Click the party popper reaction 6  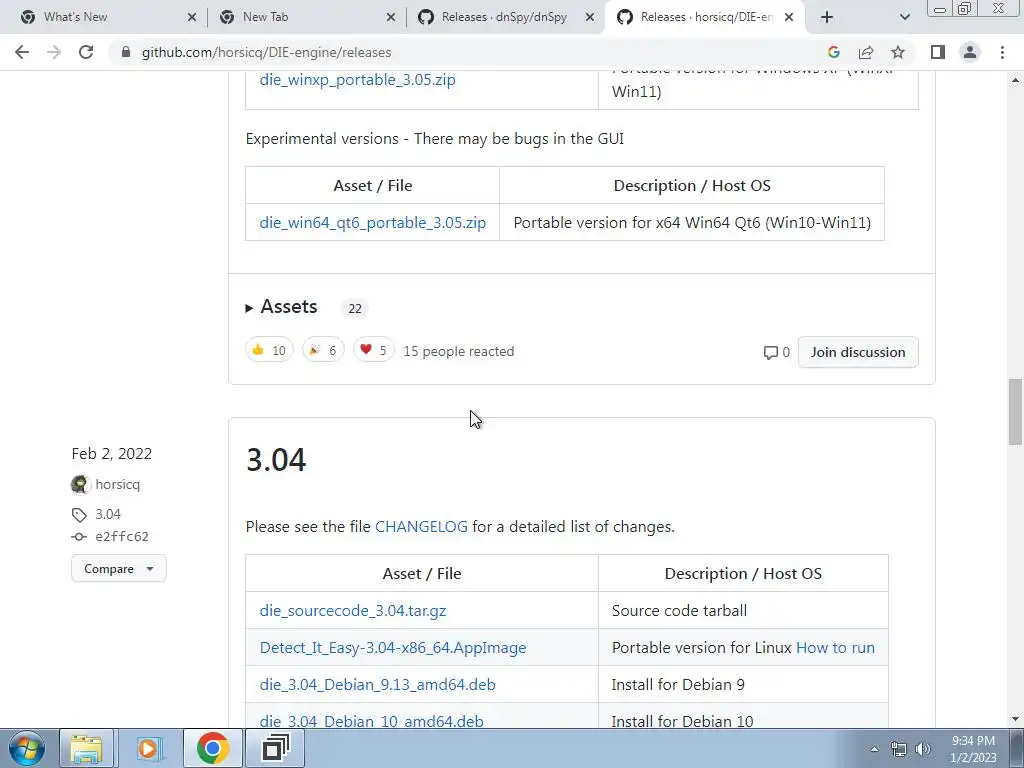pos(323,350)
